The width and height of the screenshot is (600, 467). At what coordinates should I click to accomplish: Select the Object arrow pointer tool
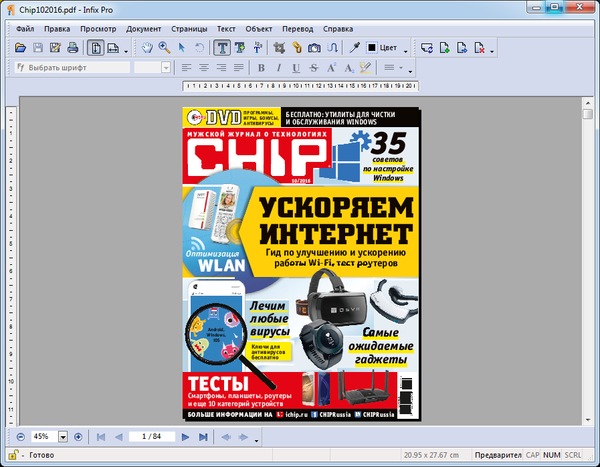click(182, 48)
